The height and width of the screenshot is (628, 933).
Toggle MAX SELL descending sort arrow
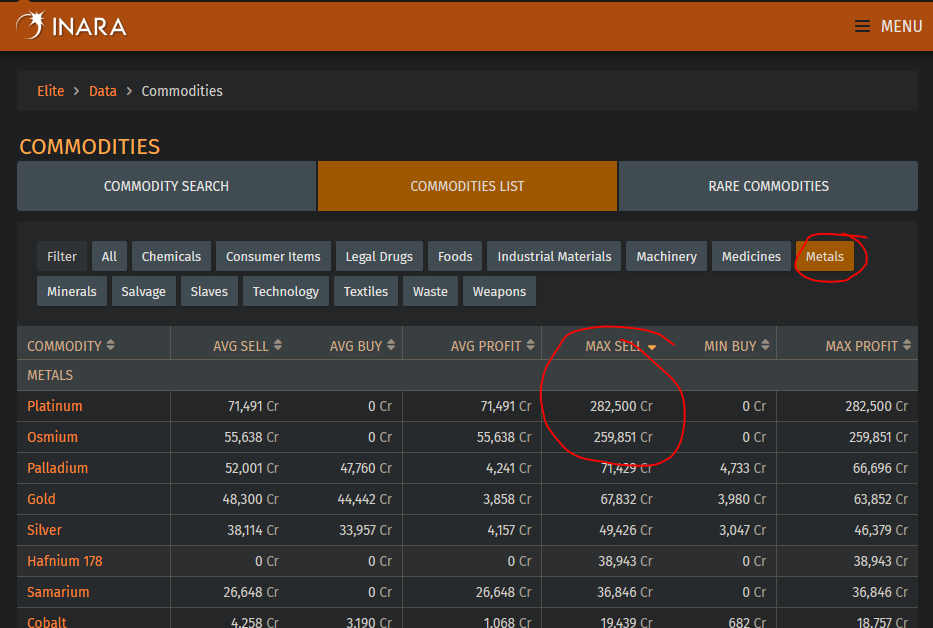652,347
